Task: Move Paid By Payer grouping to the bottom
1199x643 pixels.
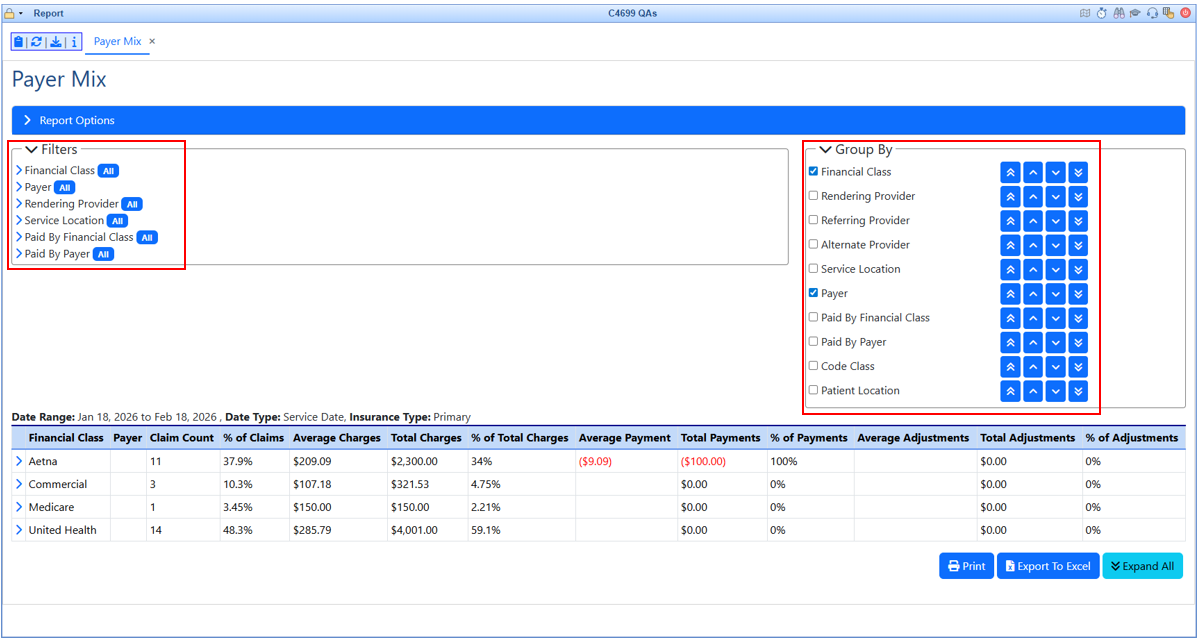Action: point(1078,343)
